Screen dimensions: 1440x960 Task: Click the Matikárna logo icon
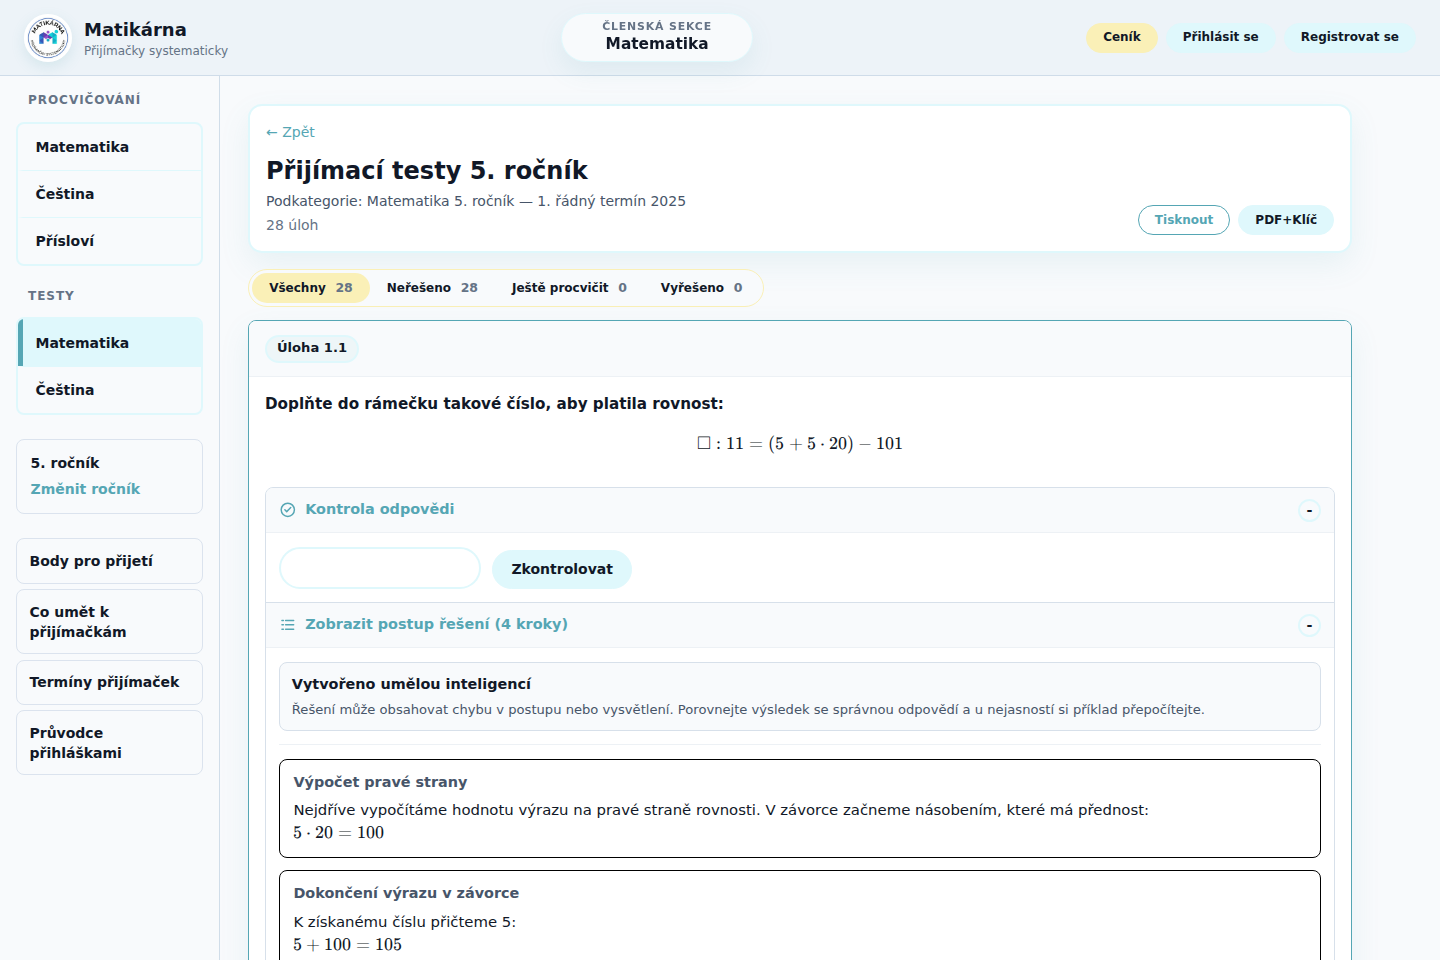48,38
